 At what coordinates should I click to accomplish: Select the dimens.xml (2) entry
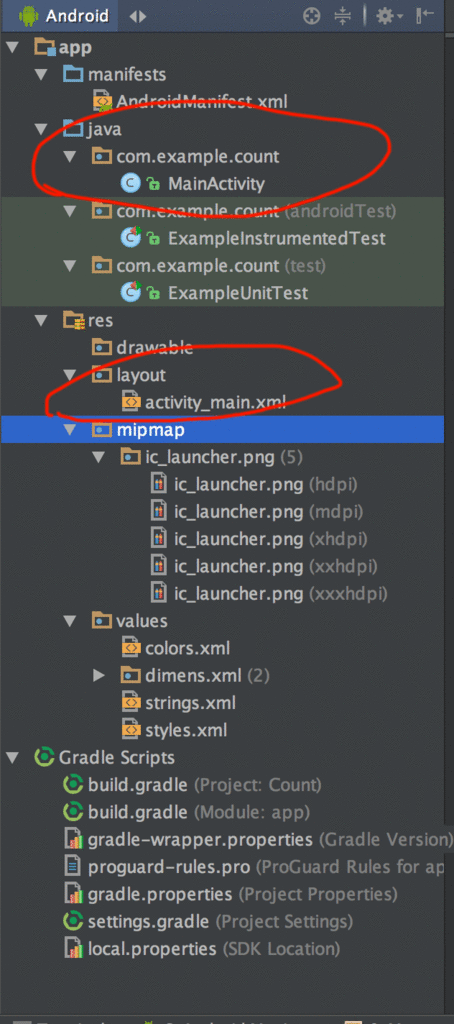click(x=206, y=676)
